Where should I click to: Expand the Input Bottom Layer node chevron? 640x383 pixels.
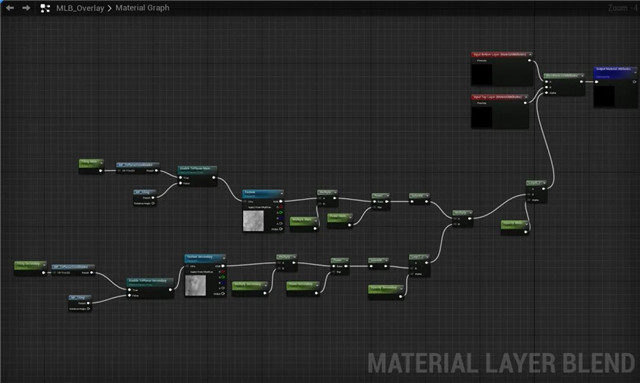coord(530,54)
